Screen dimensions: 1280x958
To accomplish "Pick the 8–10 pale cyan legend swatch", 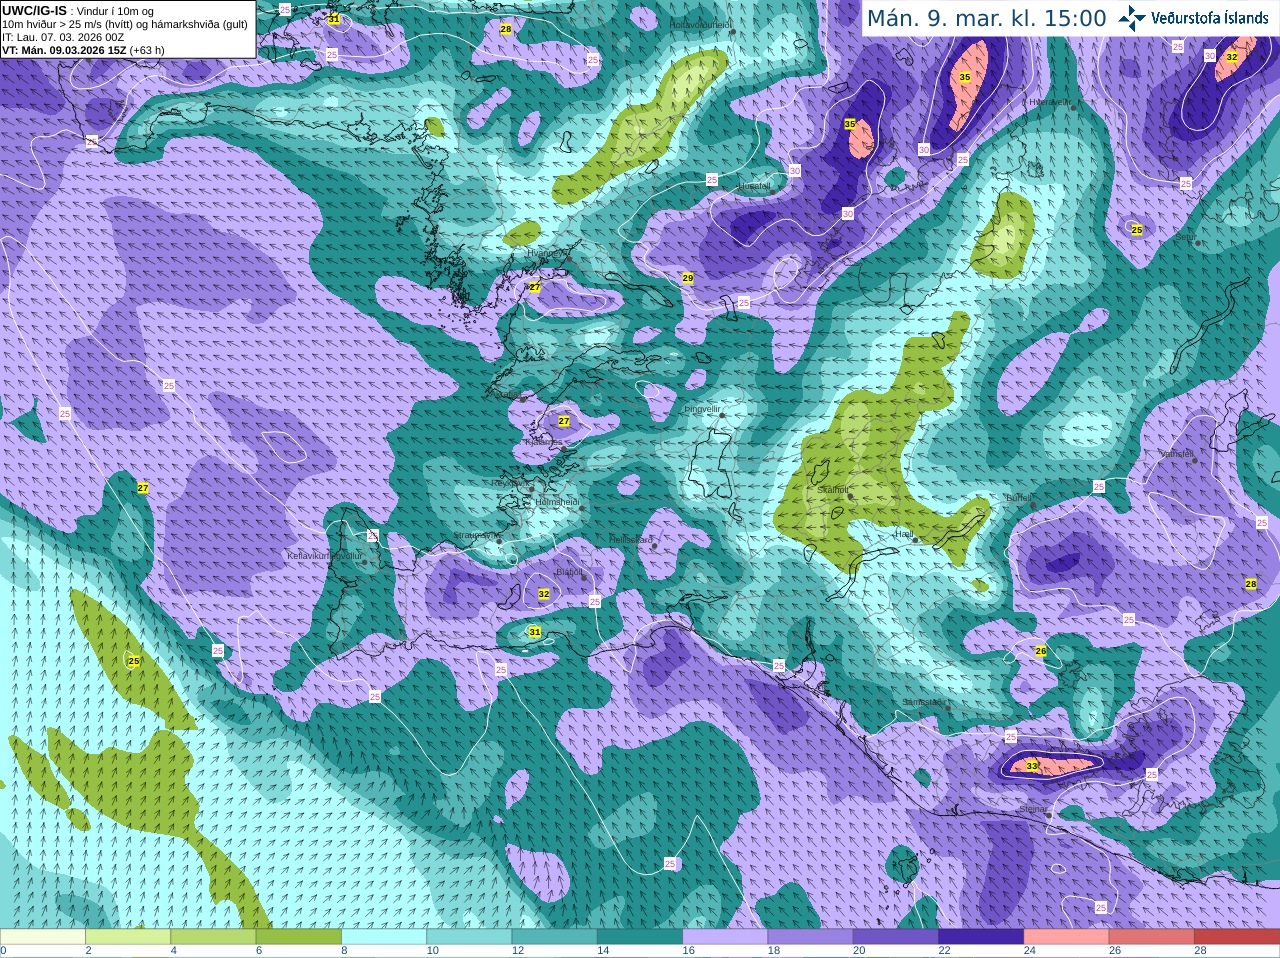I will click(x=384, y=937).
